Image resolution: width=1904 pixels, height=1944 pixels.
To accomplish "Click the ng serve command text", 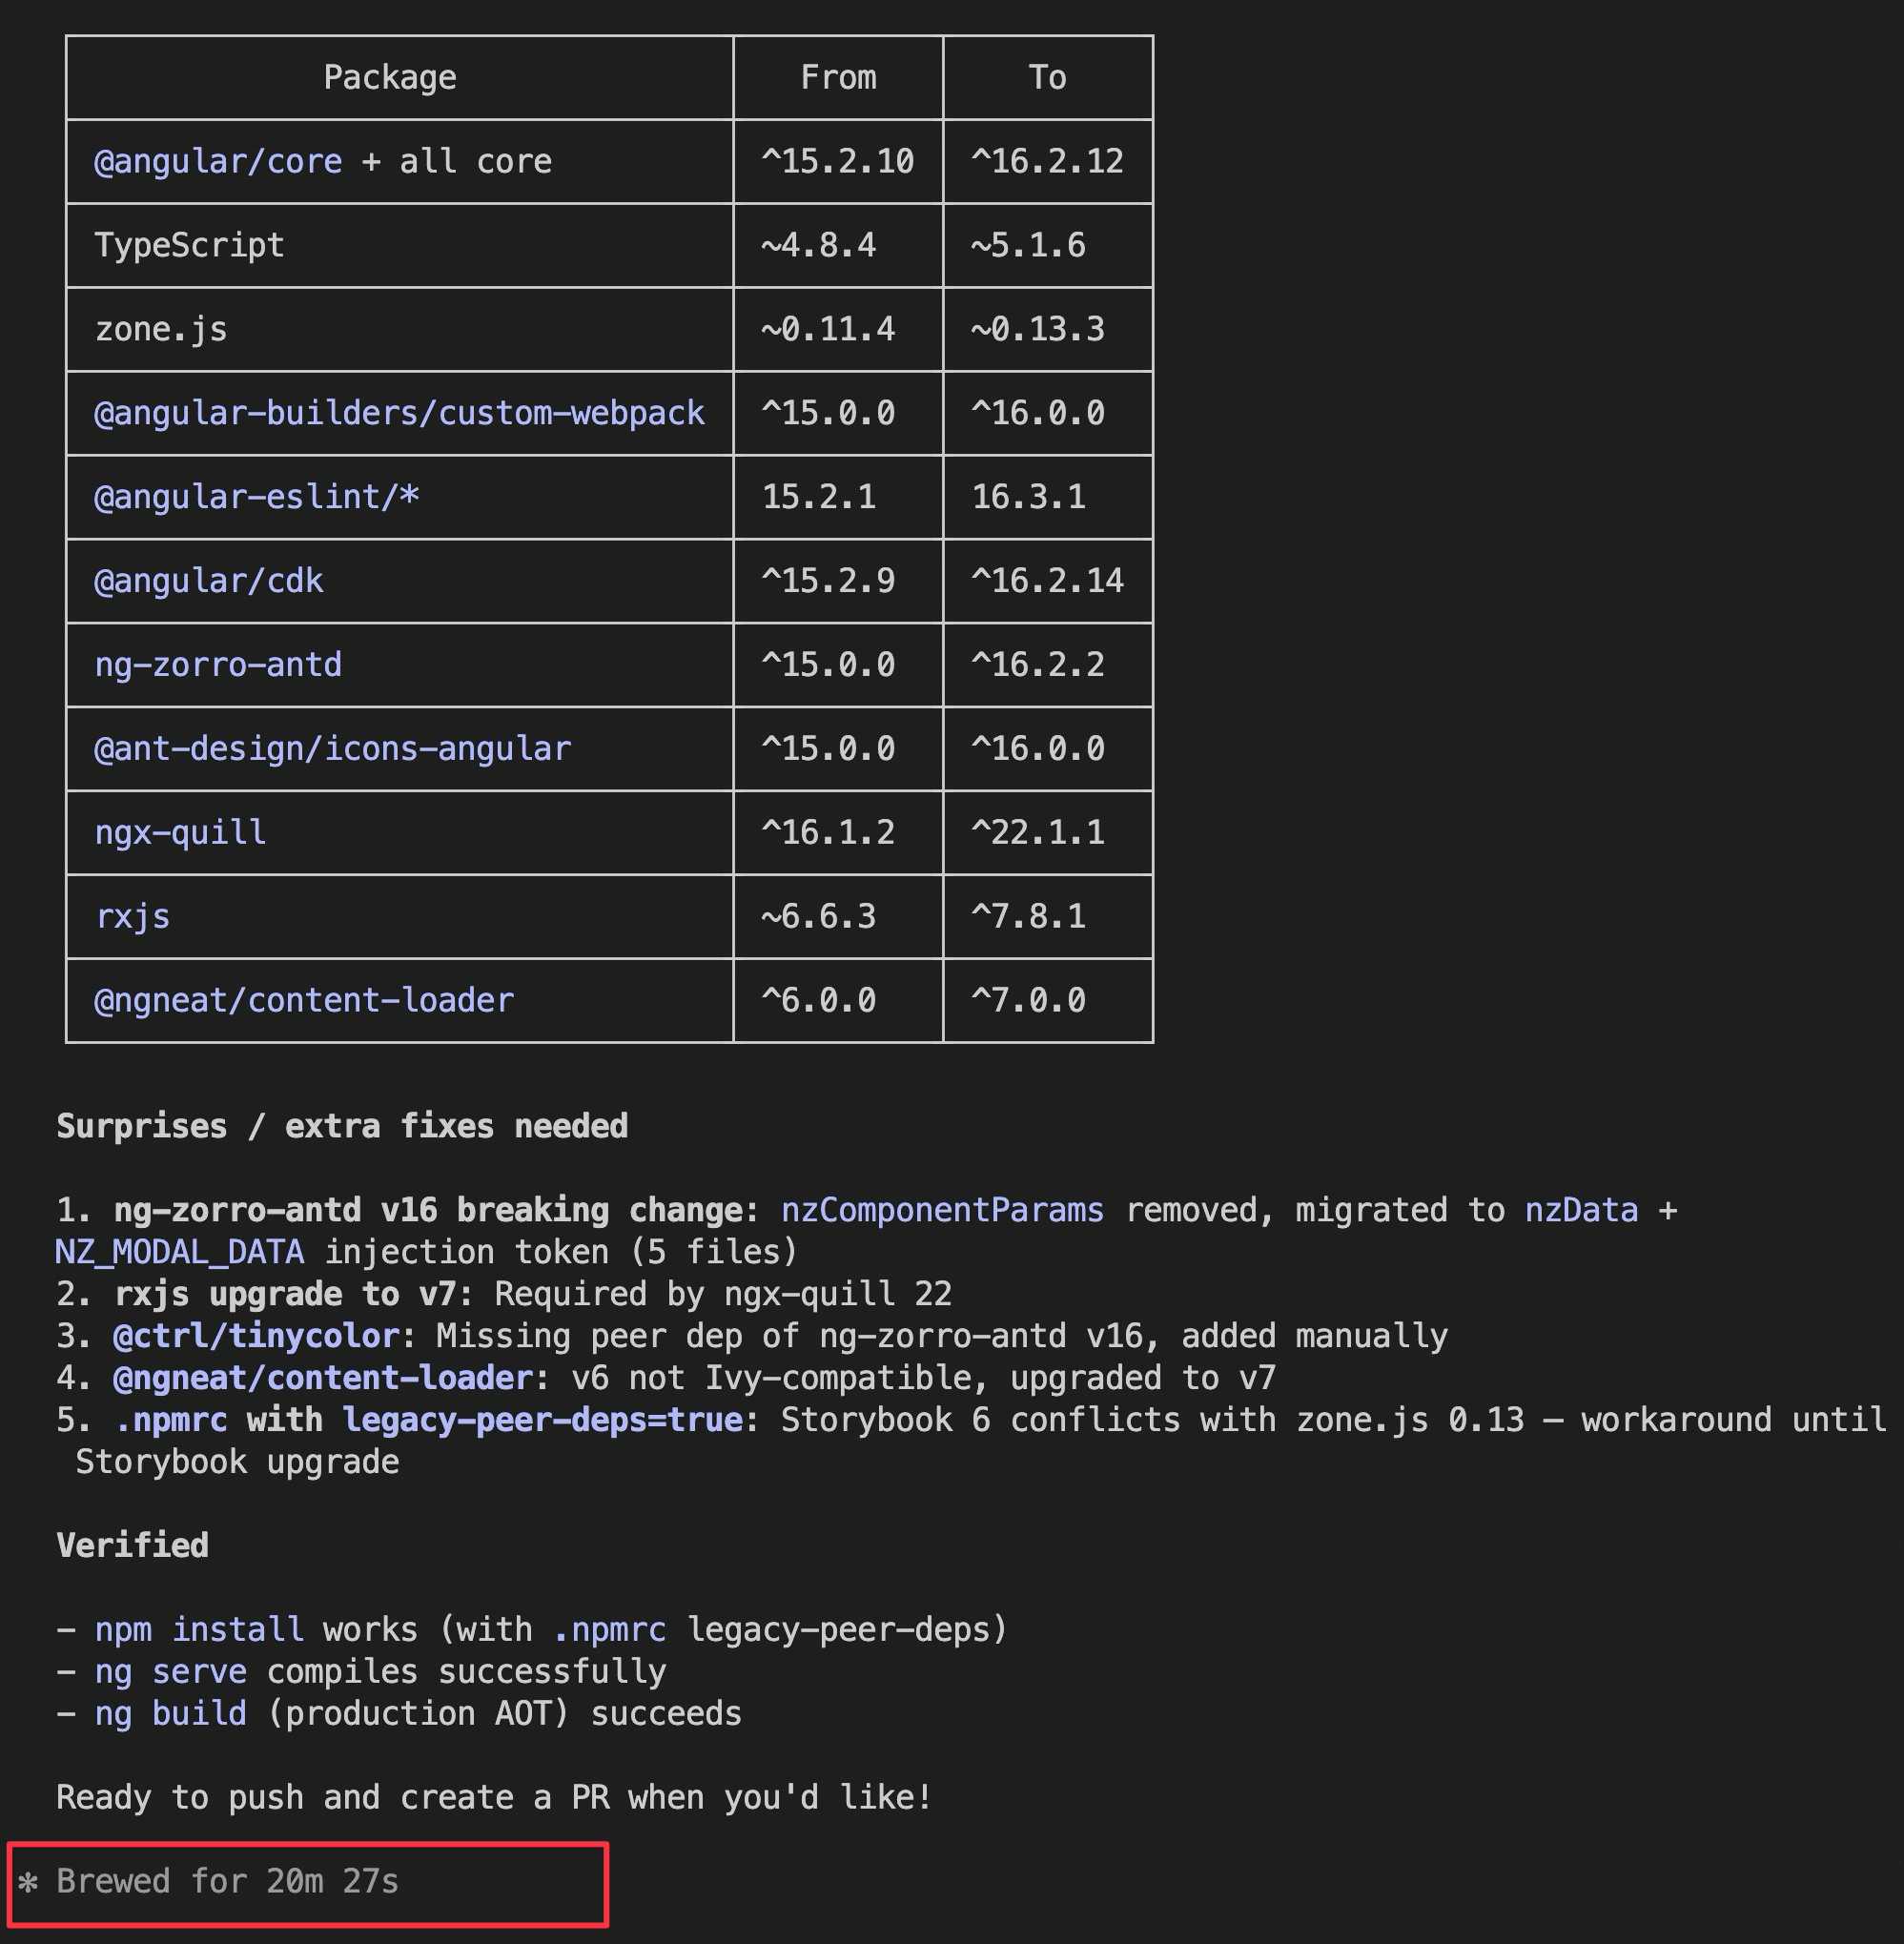I will [x=170, y=1672].
